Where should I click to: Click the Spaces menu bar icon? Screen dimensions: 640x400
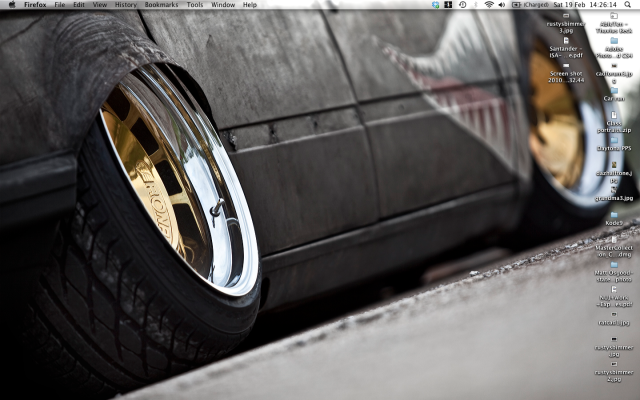point(448,4)
